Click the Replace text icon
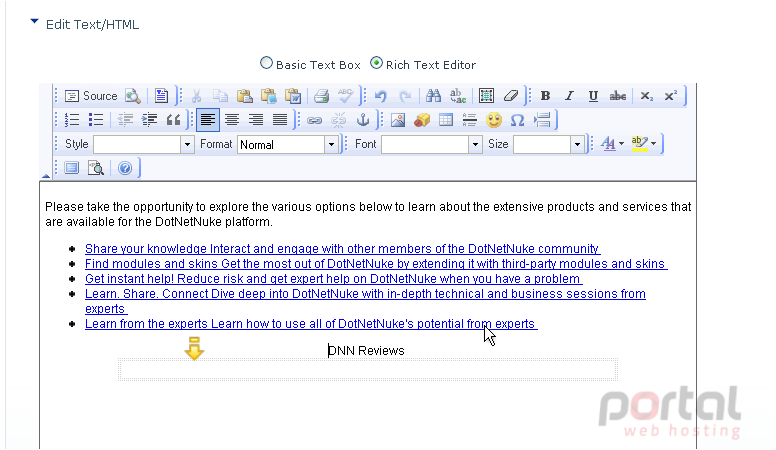Viewport: 776px width, 450px height. pos(458,96)
